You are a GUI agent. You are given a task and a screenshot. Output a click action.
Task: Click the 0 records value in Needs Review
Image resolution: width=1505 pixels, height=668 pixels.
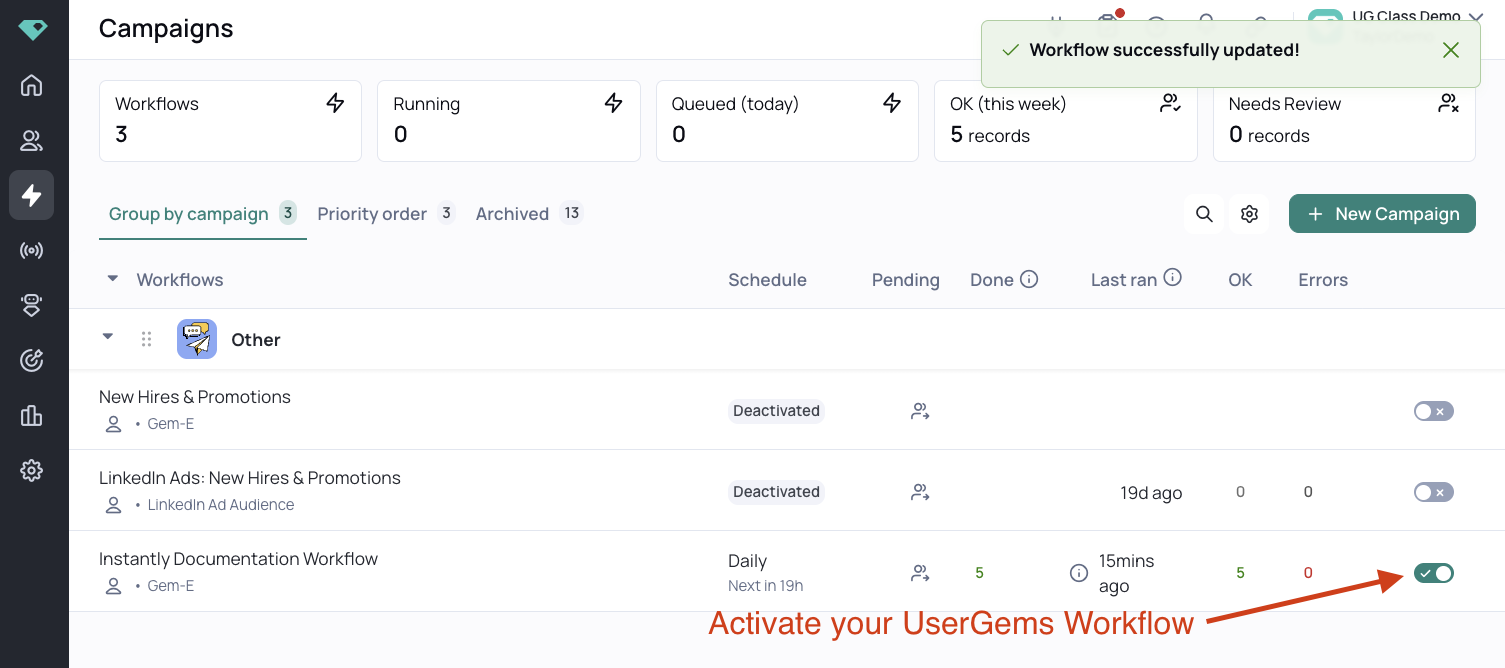pos(1269,135)
